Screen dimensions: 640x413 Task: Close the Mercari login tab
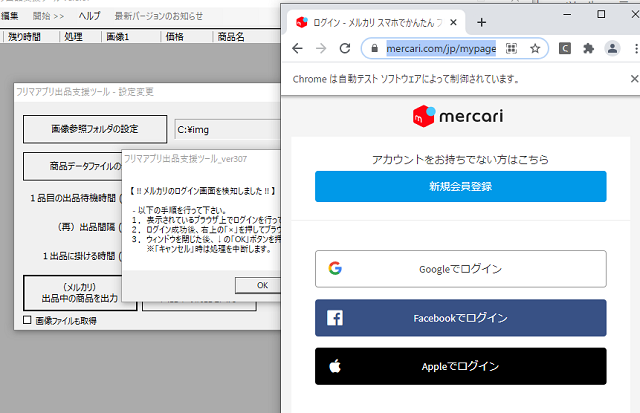(x=453, y=22)
